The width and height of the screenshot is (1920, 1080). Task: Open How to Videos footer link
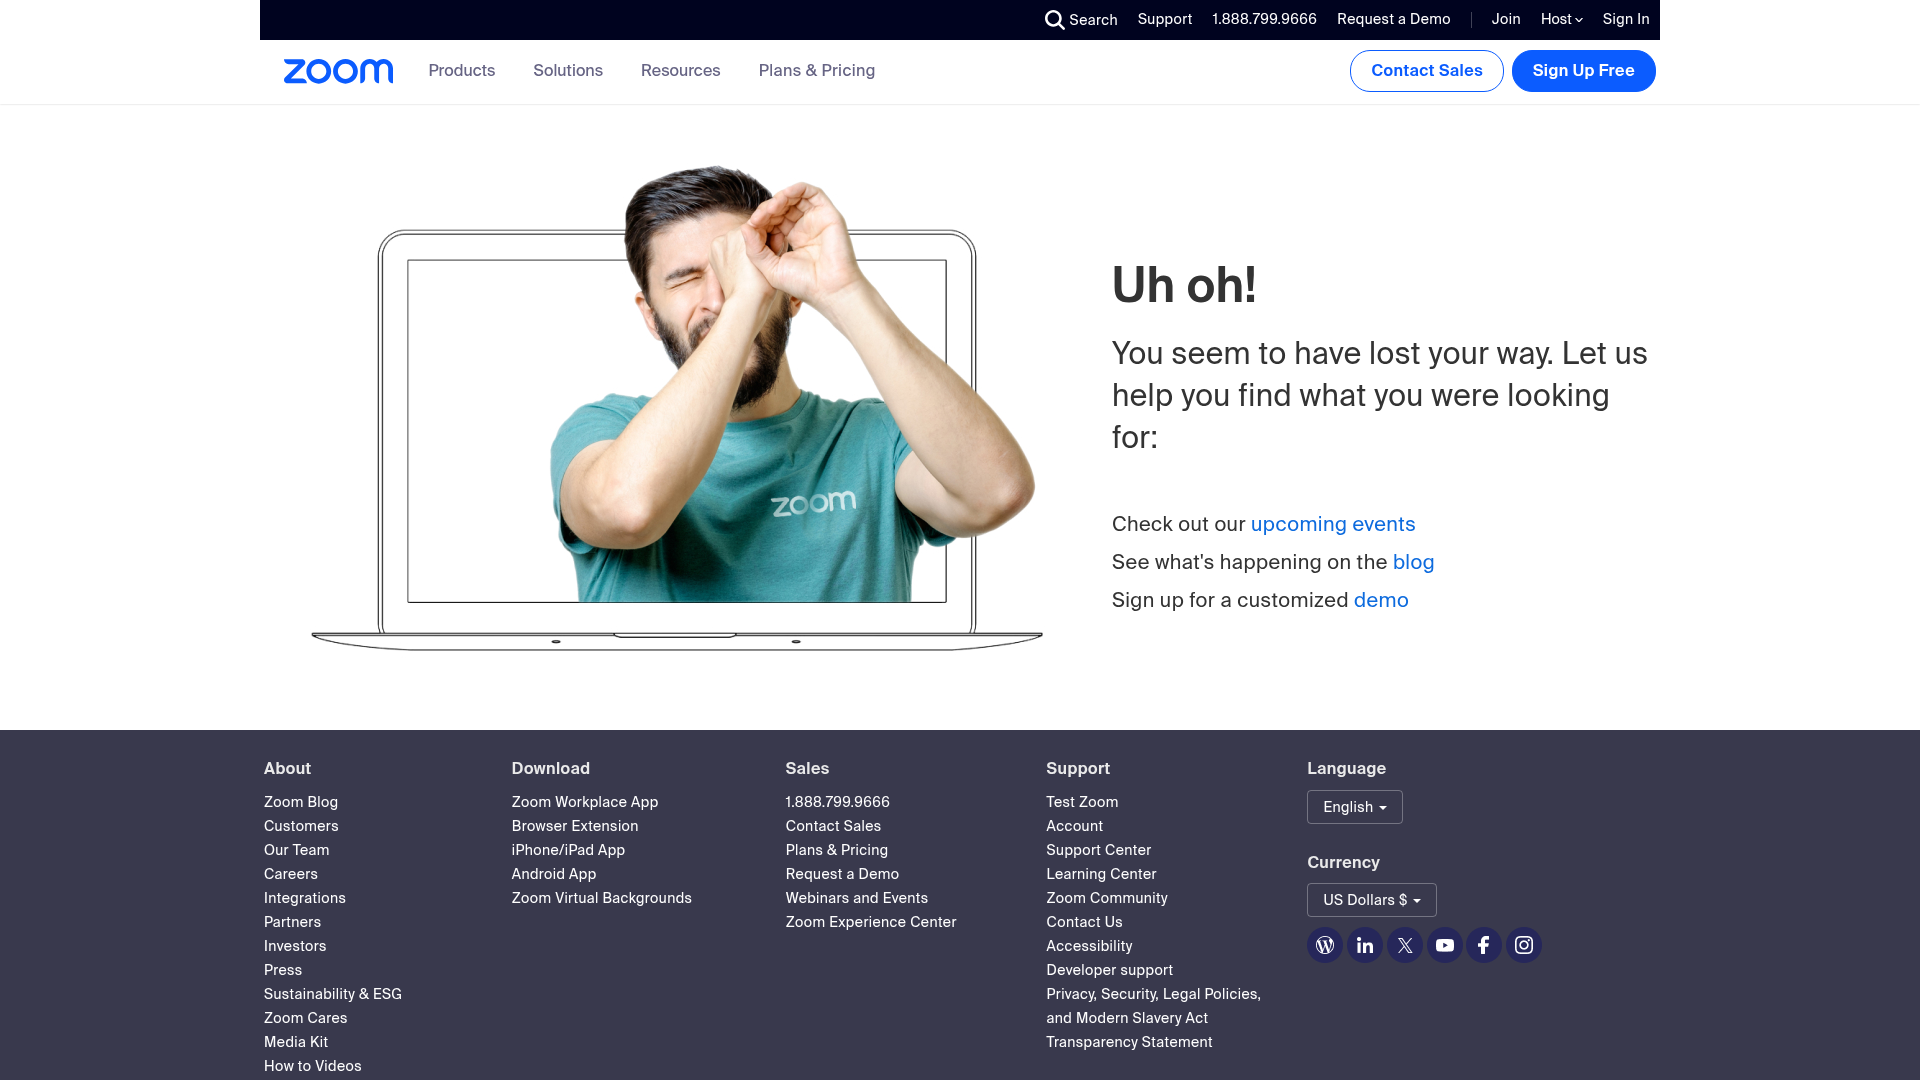[x=313, y=1066]
